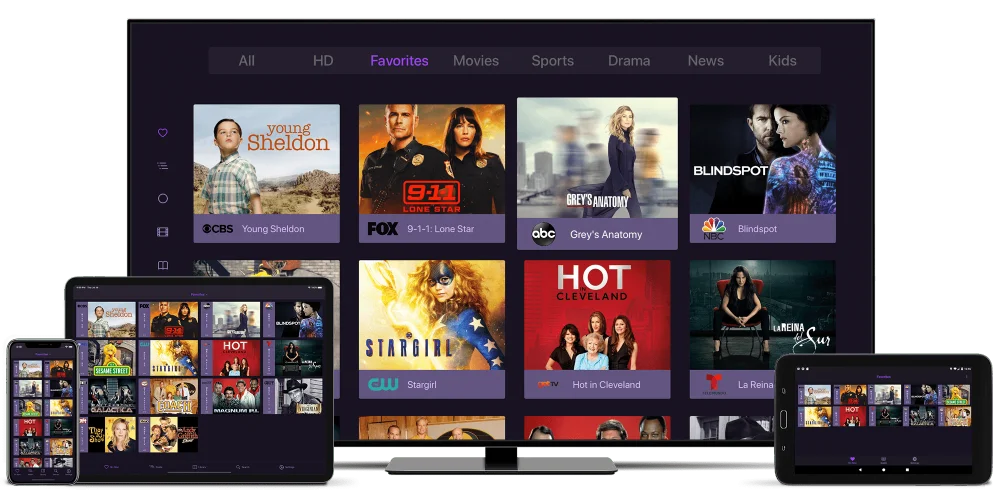The width and height of the screenshot is (1000, 500).
Task: Switch to the All tab on TV
Action: coord(247,61)
